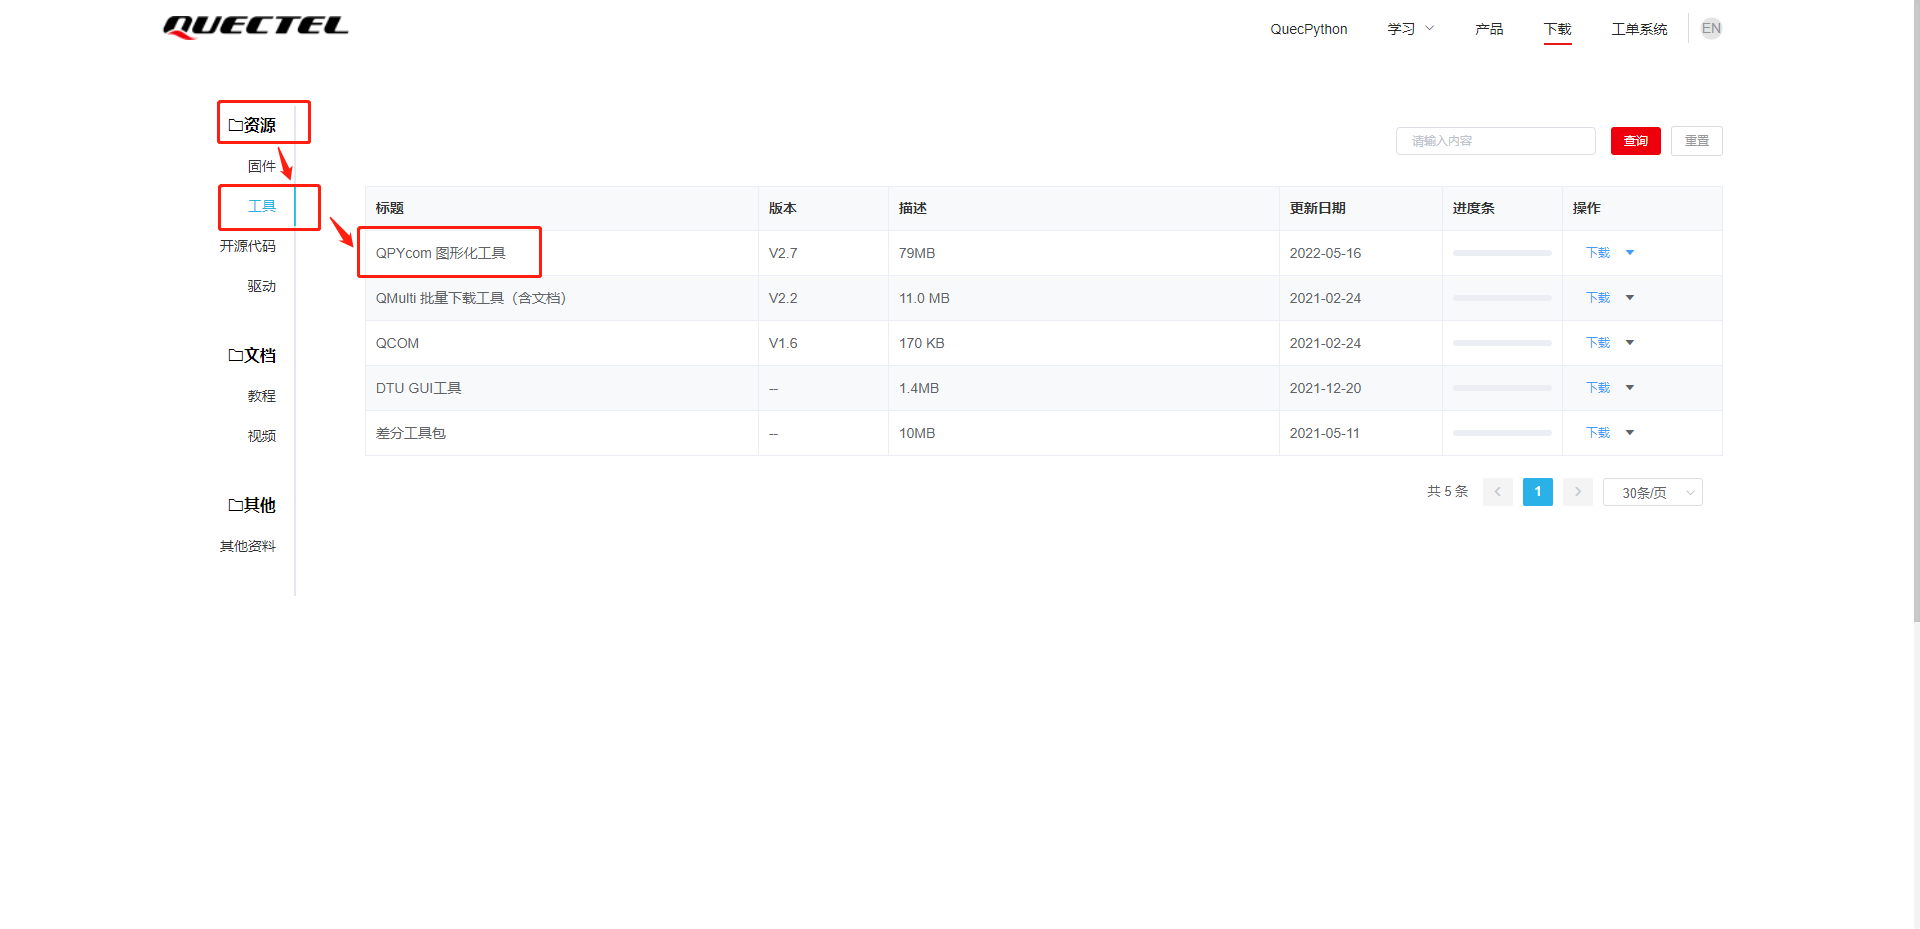Image resolution: width=1920 pixels, height=929 pixels.
Task: Click the Quectel logo
Action: coord(256,27)
